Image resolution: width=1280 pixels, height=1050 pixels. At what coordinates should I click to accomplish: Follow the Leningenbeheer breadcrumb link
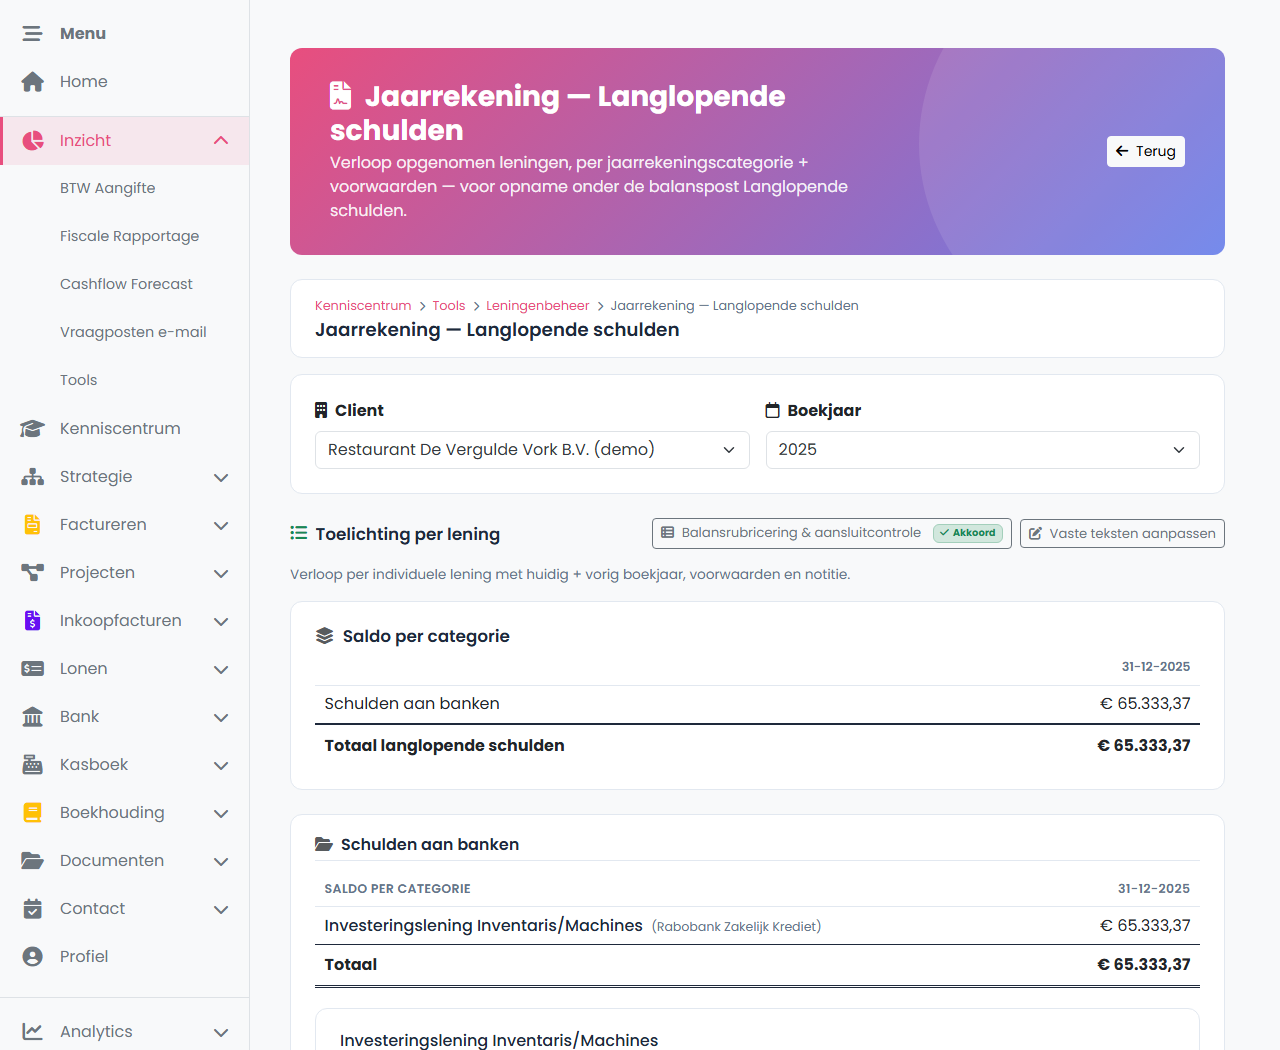click(x=538, y=306)
